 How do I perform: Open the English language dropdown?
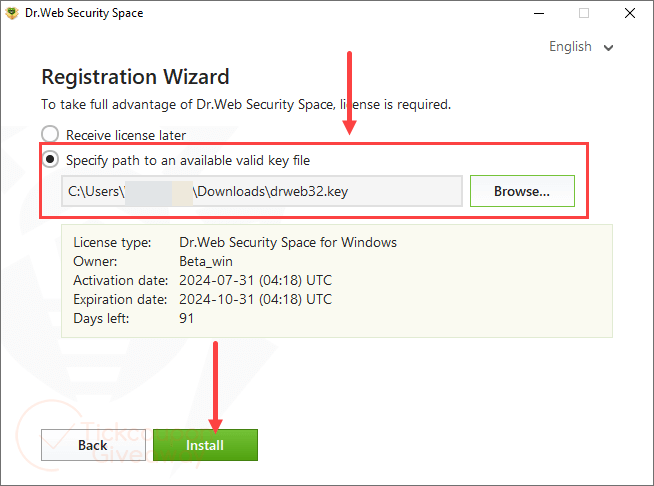click(581, 47)
